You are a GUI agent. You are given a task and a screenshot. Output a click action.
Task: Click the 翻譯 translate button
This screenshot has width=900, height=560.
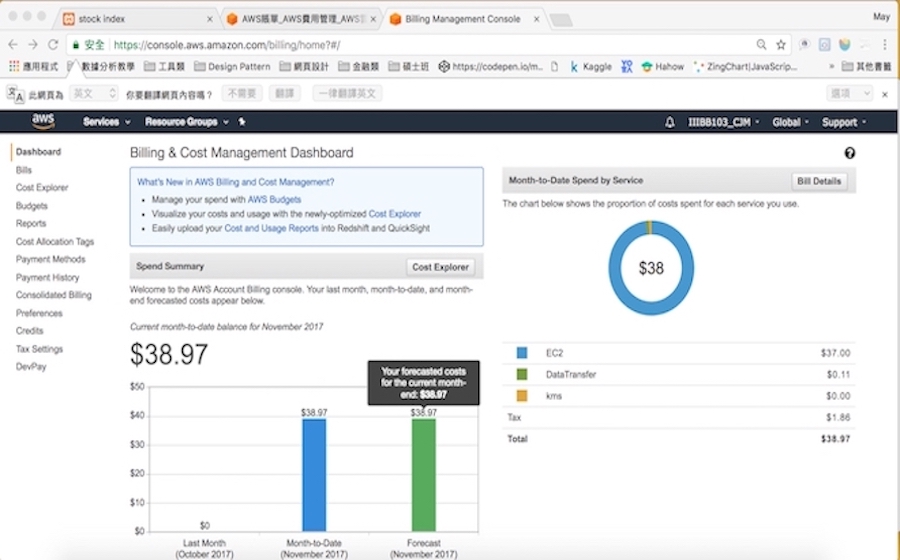[285, 94]
